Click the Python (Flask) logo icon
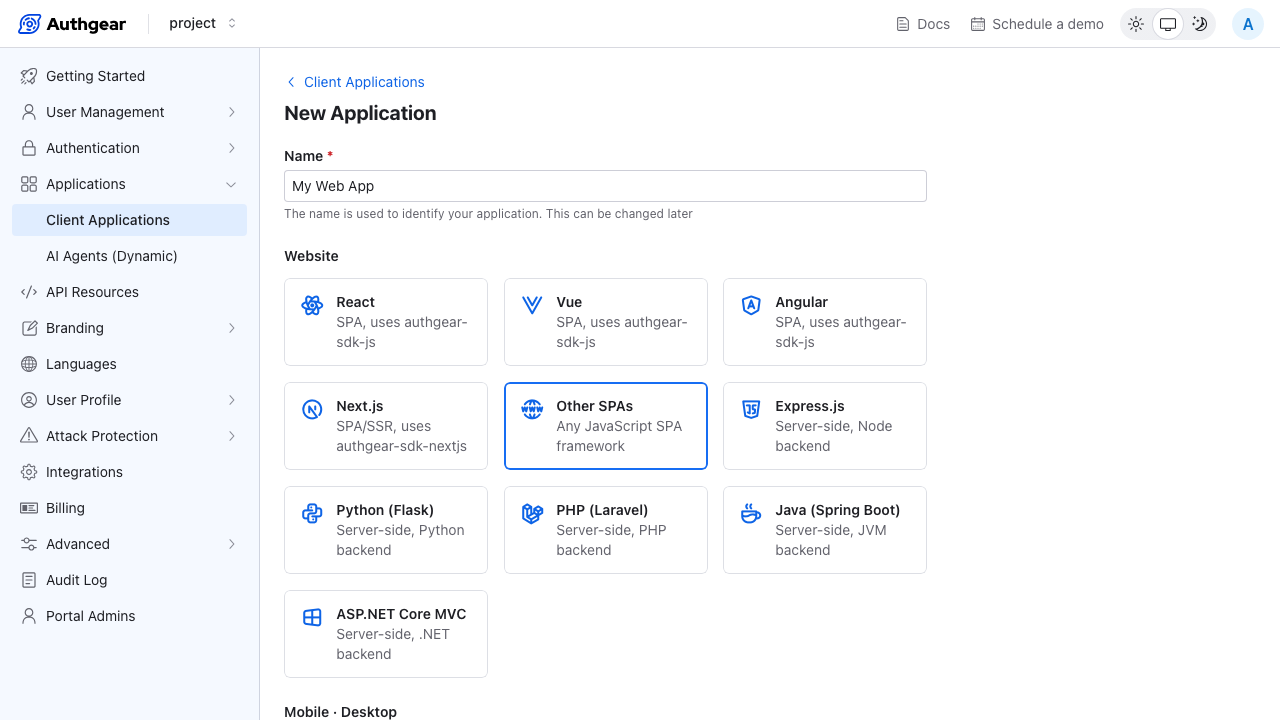1280x720 pixels. (x=312, y=513)
